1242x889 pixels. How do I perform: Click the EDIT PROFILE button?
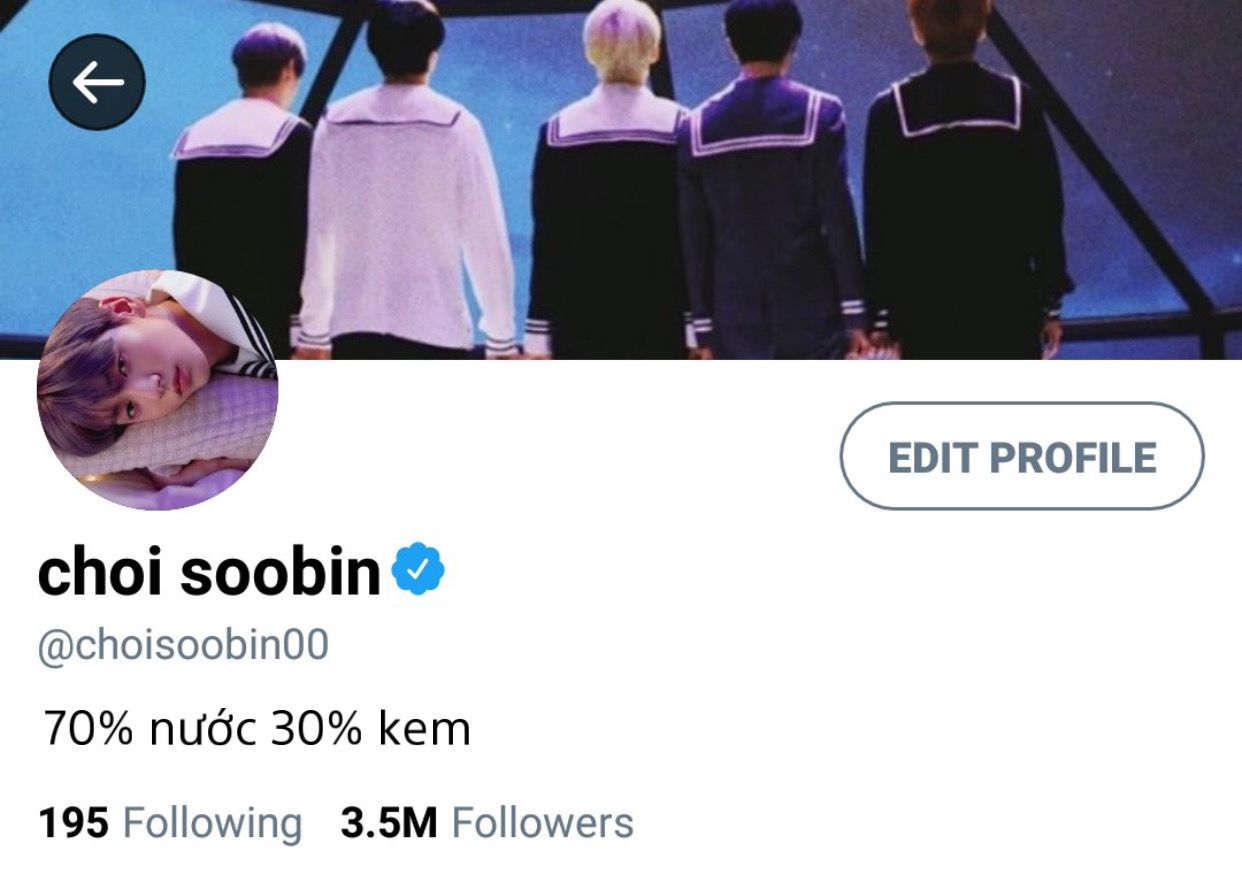1022,457
